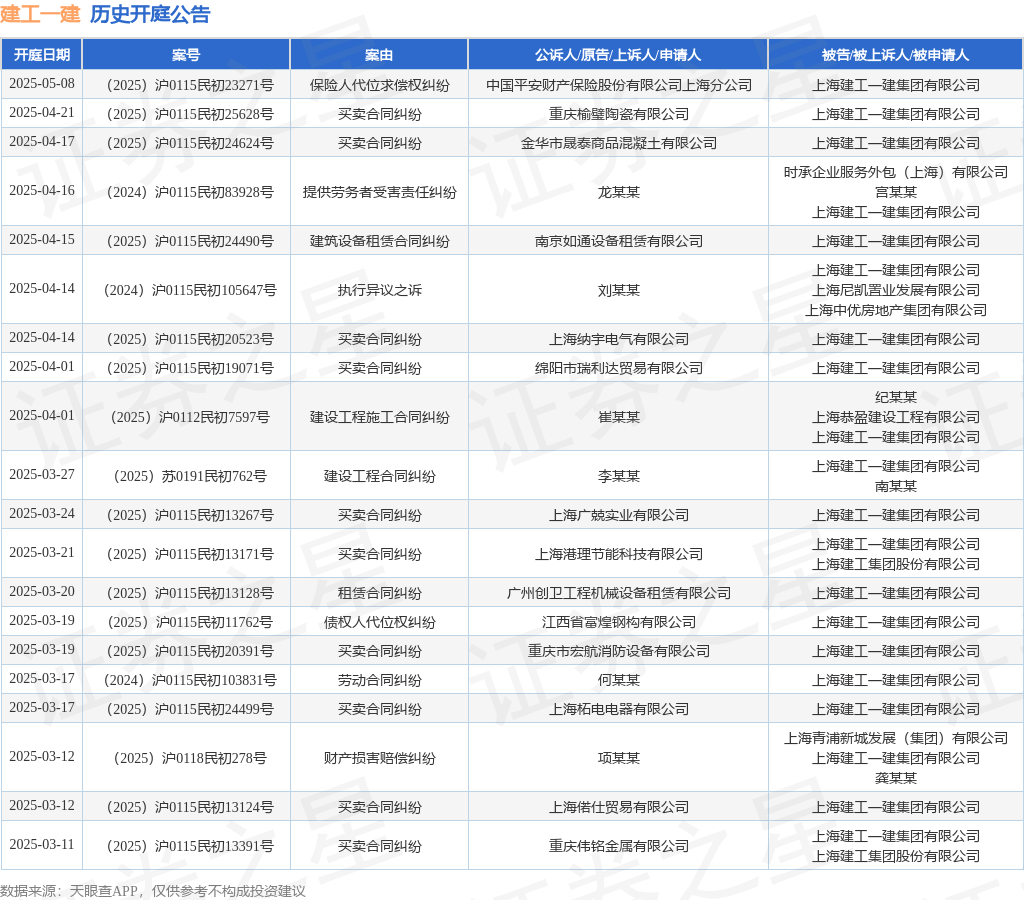The image size is (1024, 900).
Task: Click defendant 上海恭盈建设工程有限公司
Action: (x=895, y=417)
